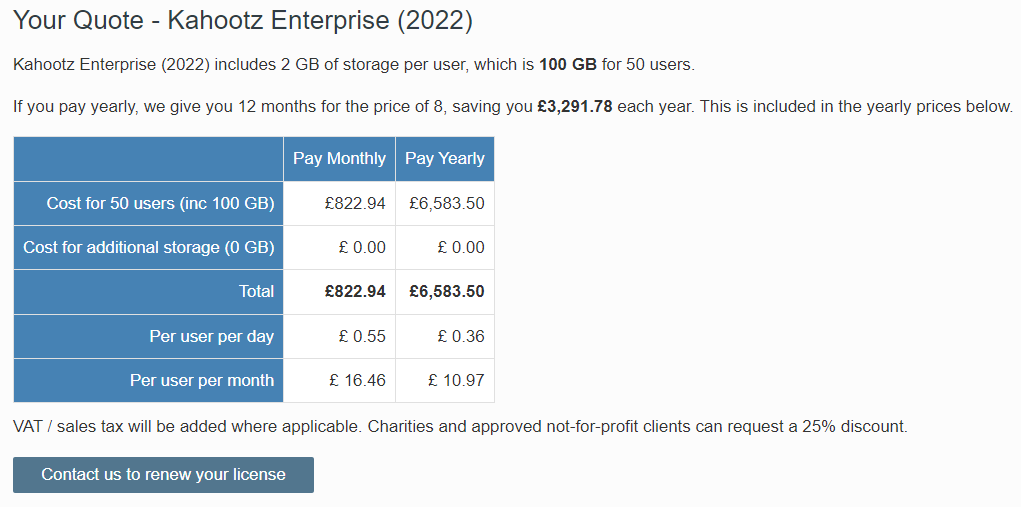Click monthly price in the 50 users row
Image resolution: width=1021 pixels, height=507 pixels.
click(355, 203)
